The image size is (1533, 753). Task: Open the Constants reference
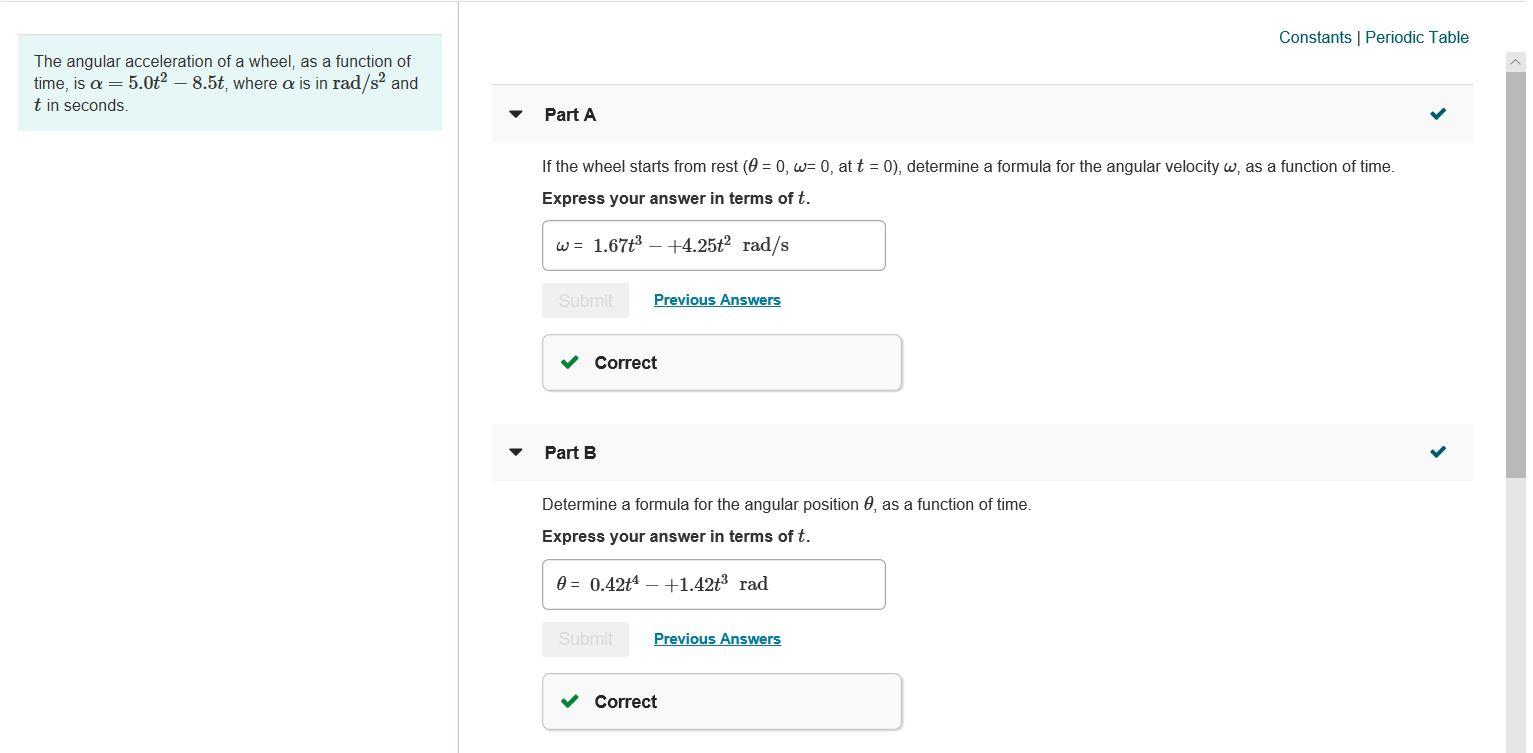tap(1315, 37)
